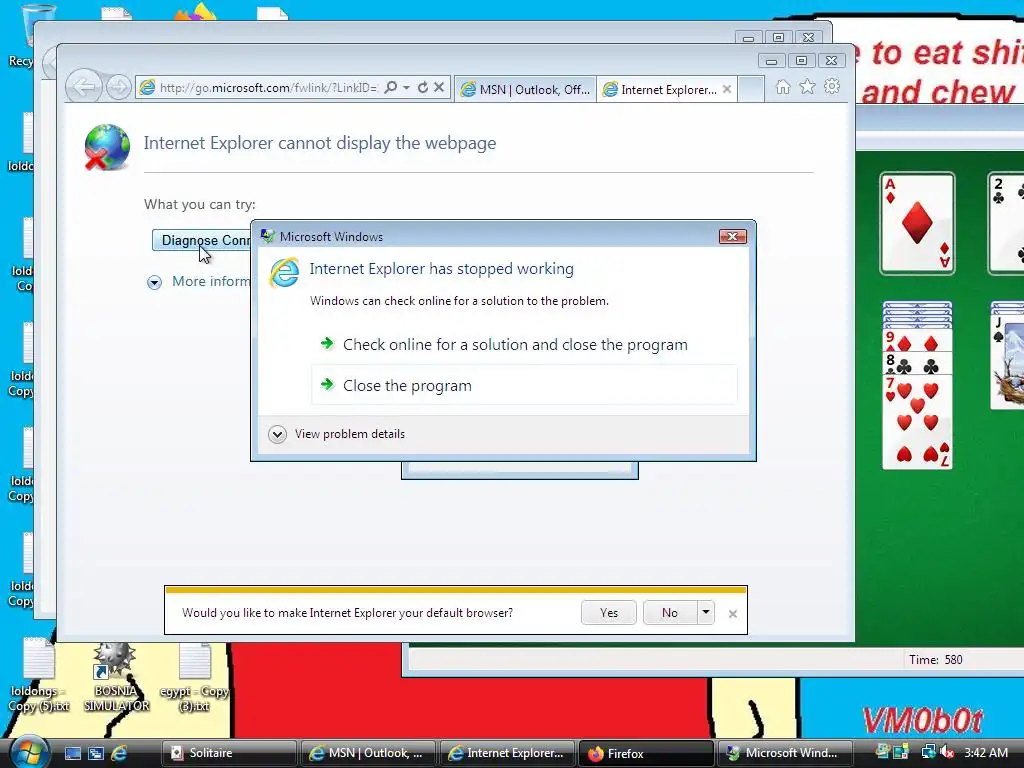Click the Internet Explorer logo in the error dialog

click(285, 272)
